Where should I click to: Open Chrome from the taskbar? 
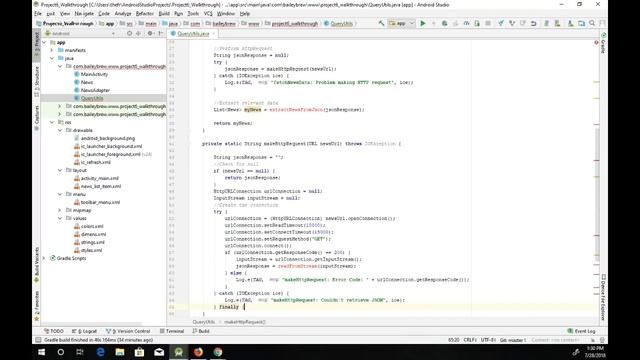tap(218, 352)
